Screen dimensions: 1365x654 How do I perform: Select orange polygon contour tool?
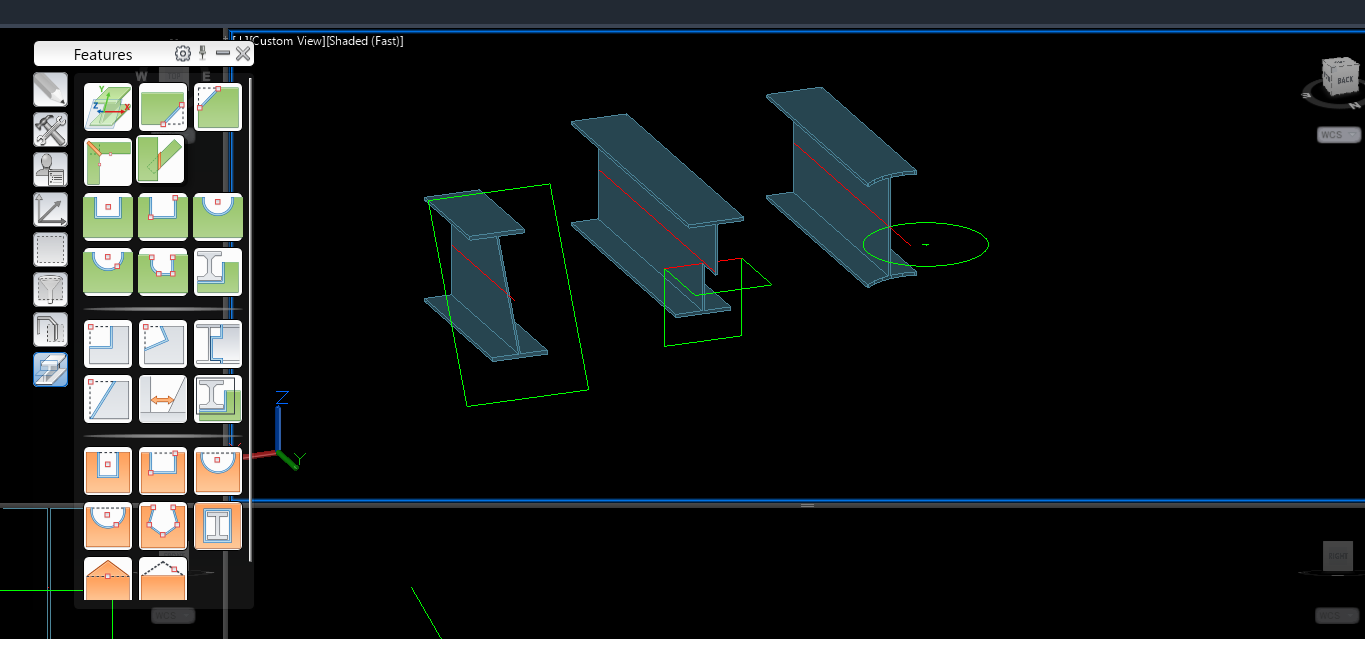point(163,526)
